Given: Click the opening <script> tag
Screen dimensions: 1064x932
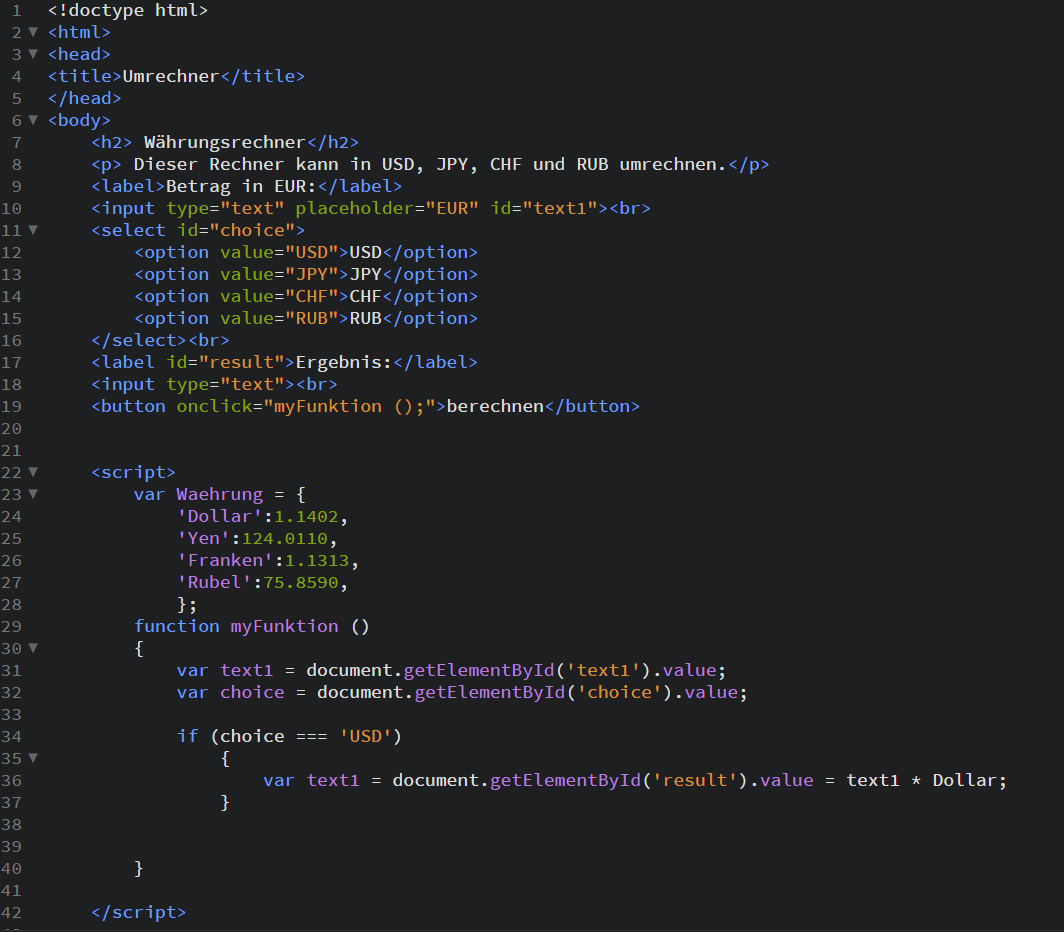Looking at the screenshot, I should click(x=134, y=472).
